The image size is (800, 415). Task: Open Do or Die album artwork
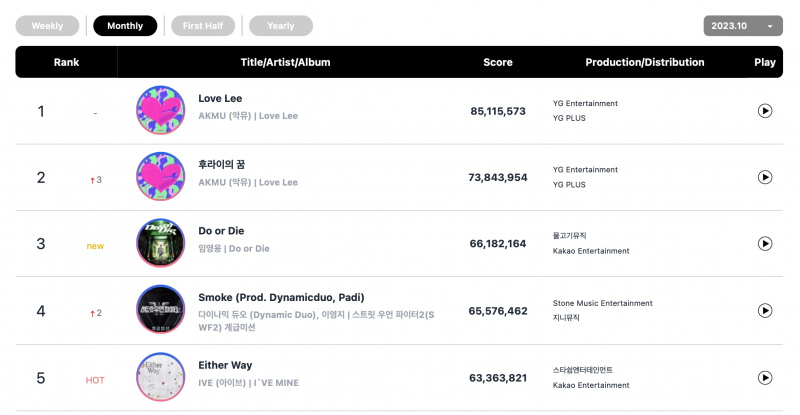click(x=160, y=243)
